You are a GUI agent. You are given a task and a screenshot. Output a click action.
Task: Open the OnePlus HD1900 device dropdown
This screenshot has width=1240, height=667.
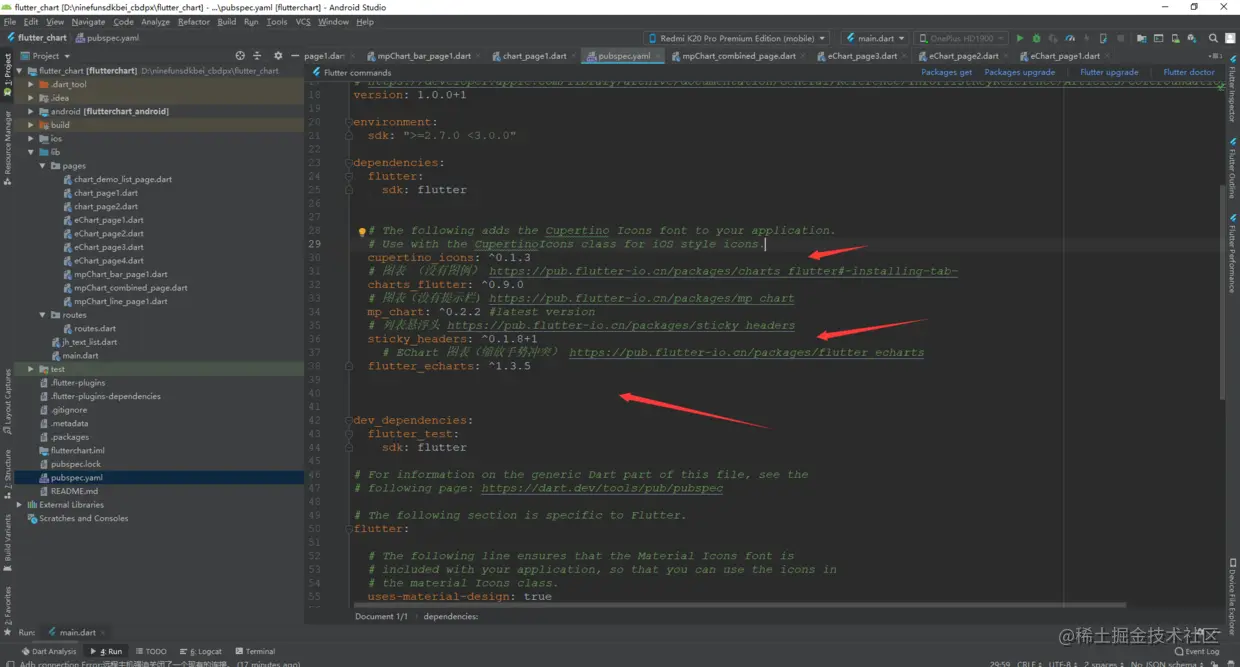(960, 38)
